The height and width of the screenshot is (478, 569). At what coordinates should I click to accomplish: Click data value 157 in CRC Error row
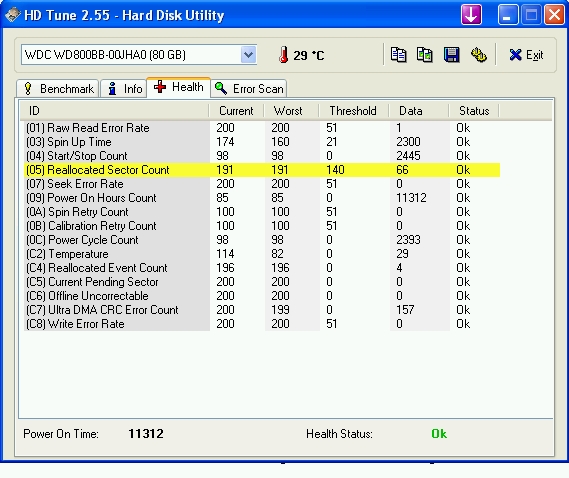pos(405,310)
